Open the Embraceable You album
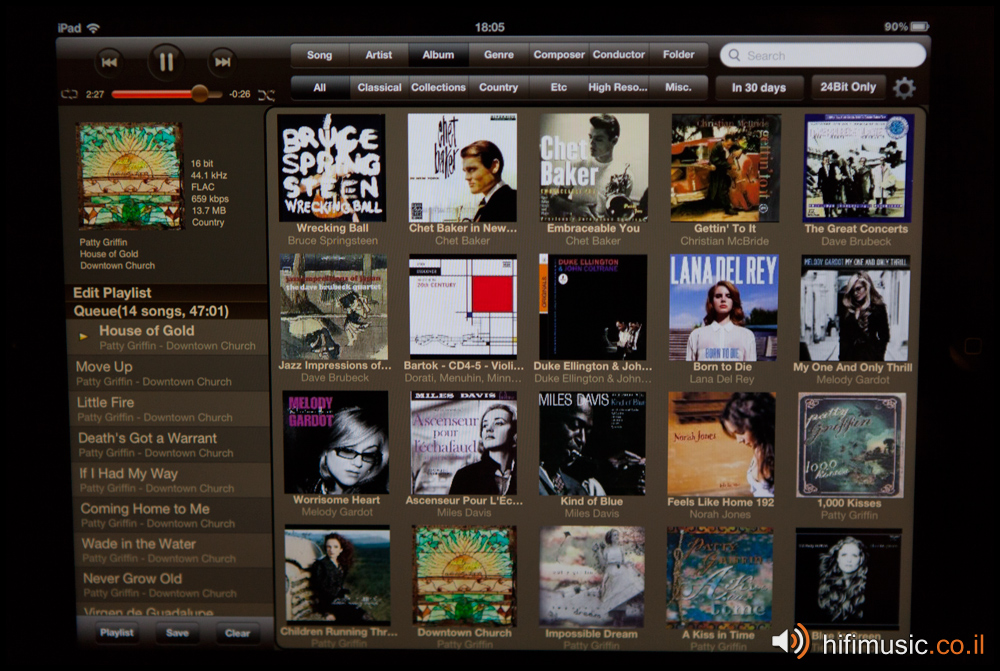Screen dimensions: 1000x671 594,167
